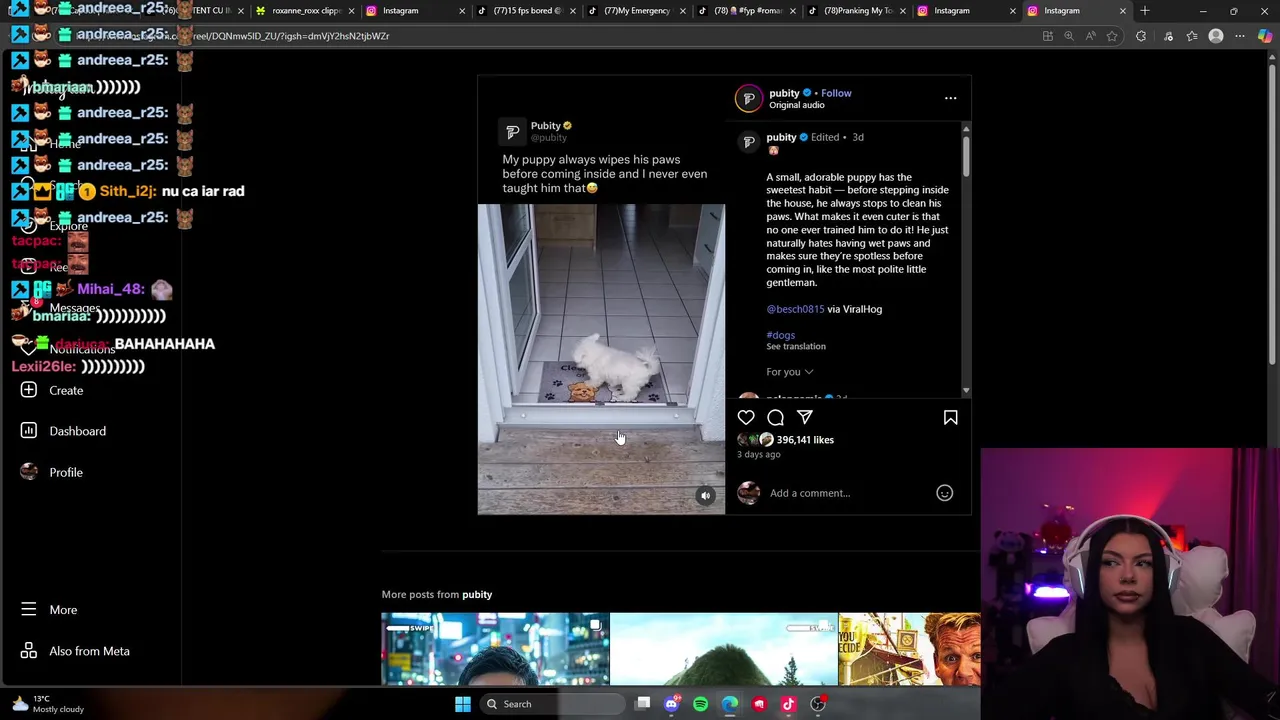
Task: Mute or unmute the reel audio
Action: tap(705, 495)
